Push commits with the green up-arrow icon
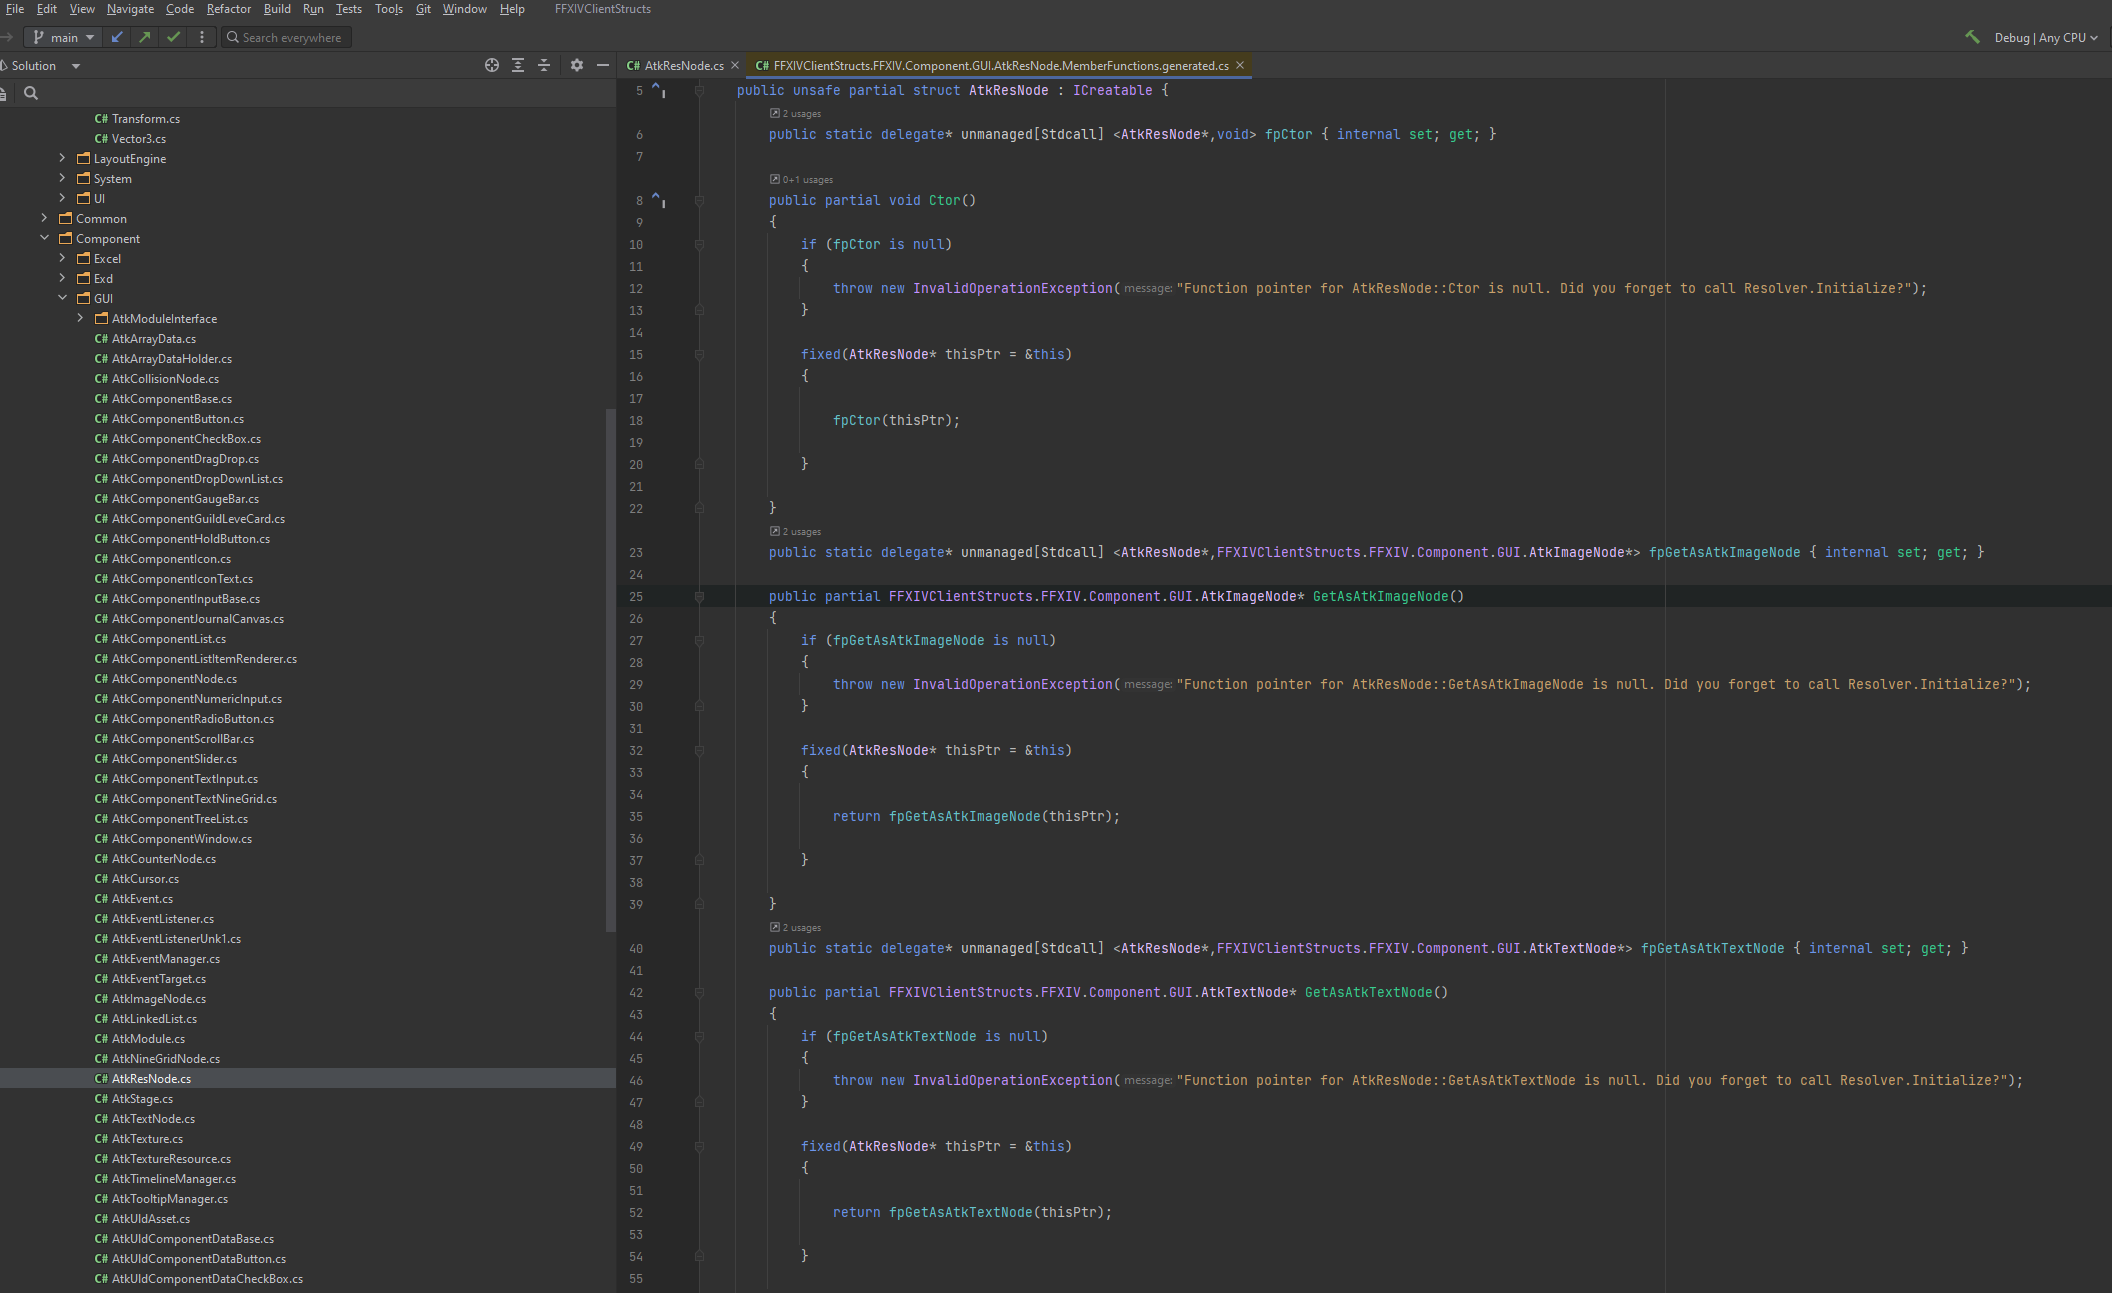 tap(145, 37)
